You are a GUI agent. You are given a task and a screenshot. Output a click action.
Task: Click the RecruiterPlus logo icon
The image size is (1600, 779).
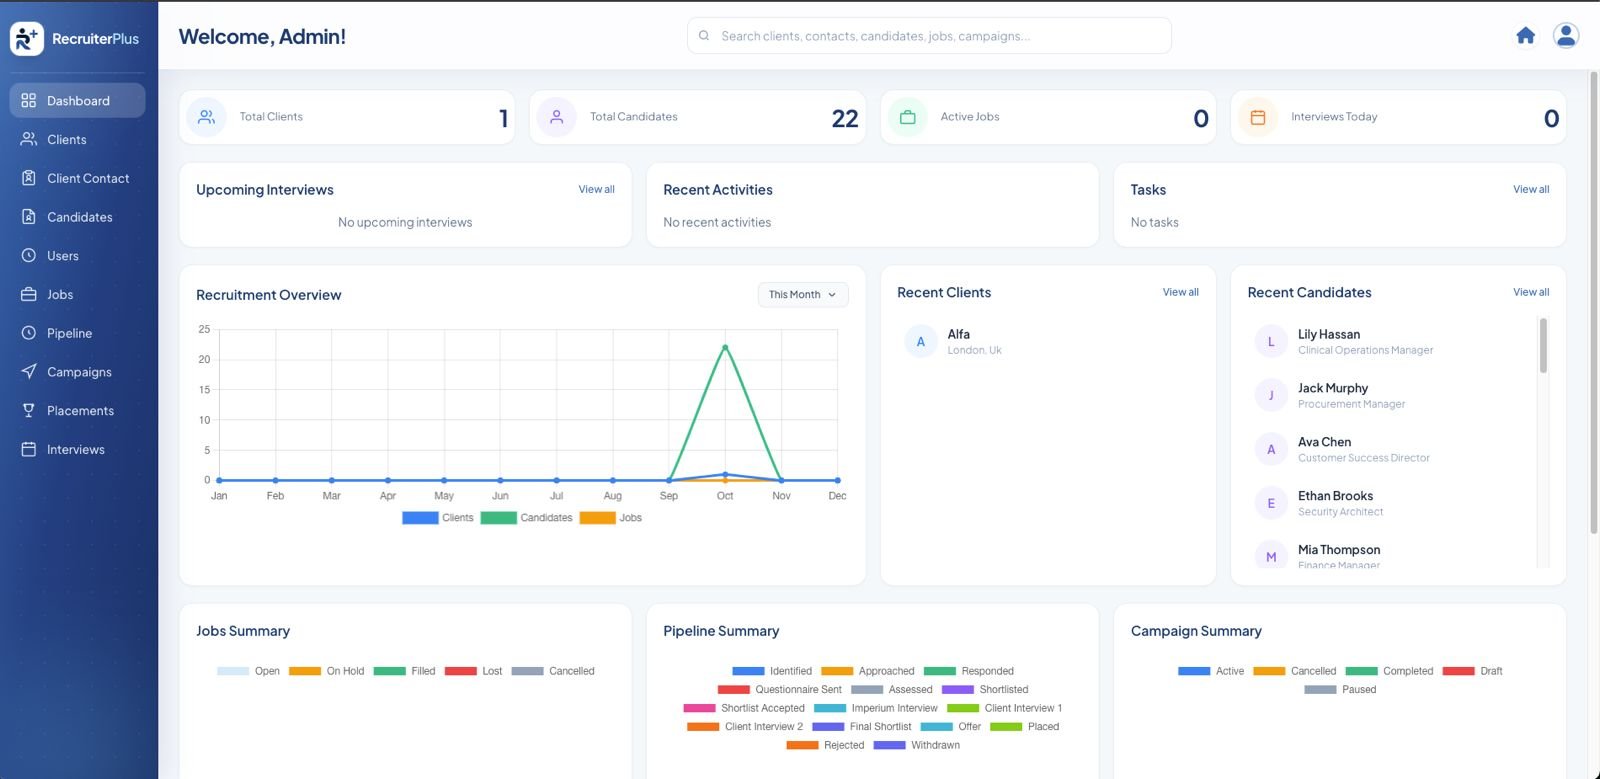(26, 38)
